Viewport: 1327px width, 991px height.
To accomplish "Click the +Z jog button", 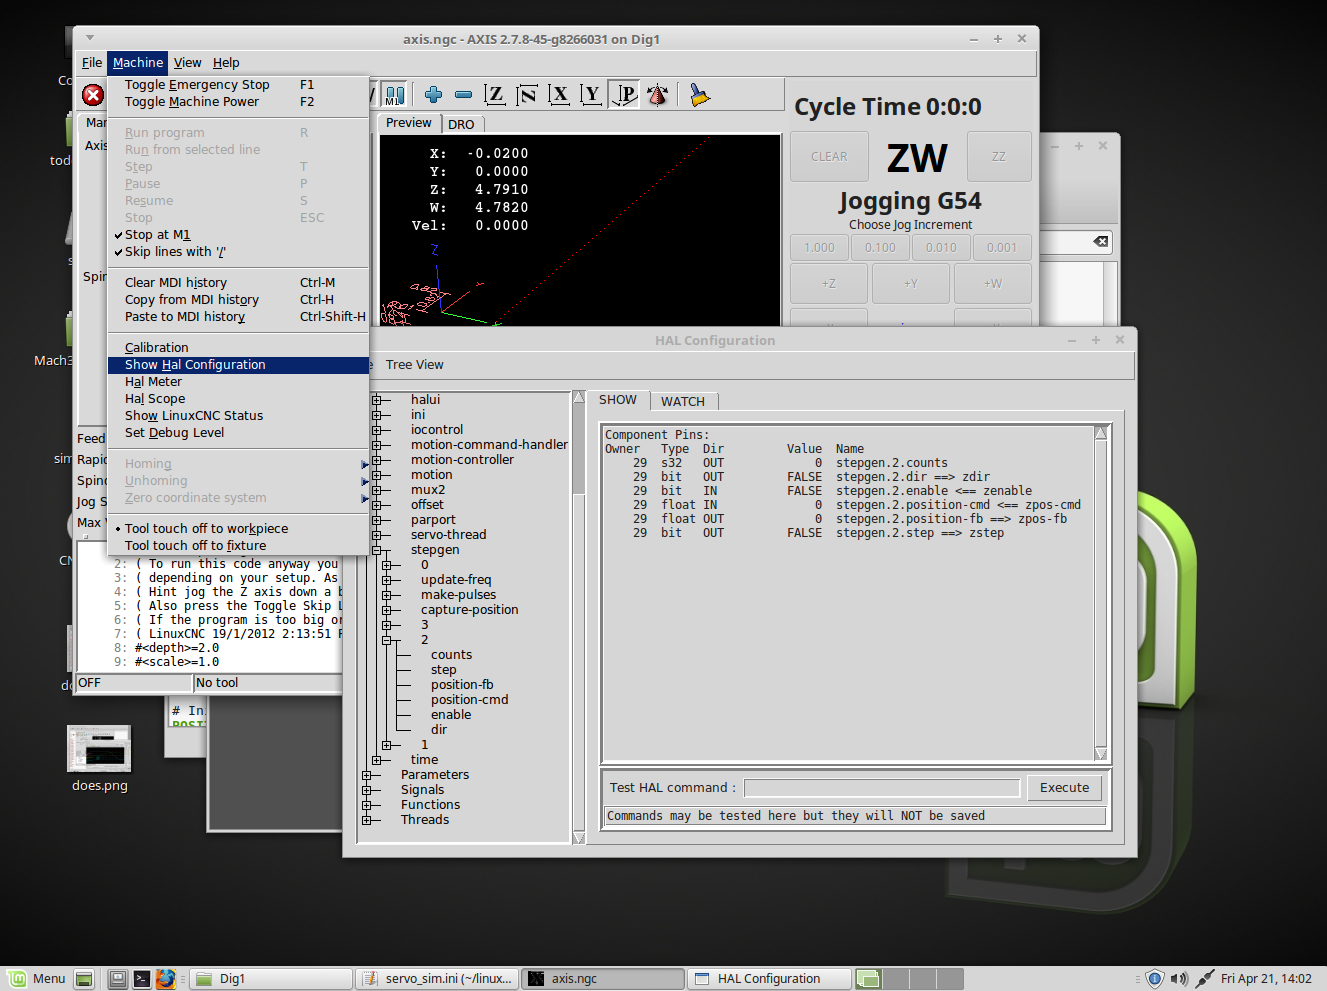I will pos(829,284).
